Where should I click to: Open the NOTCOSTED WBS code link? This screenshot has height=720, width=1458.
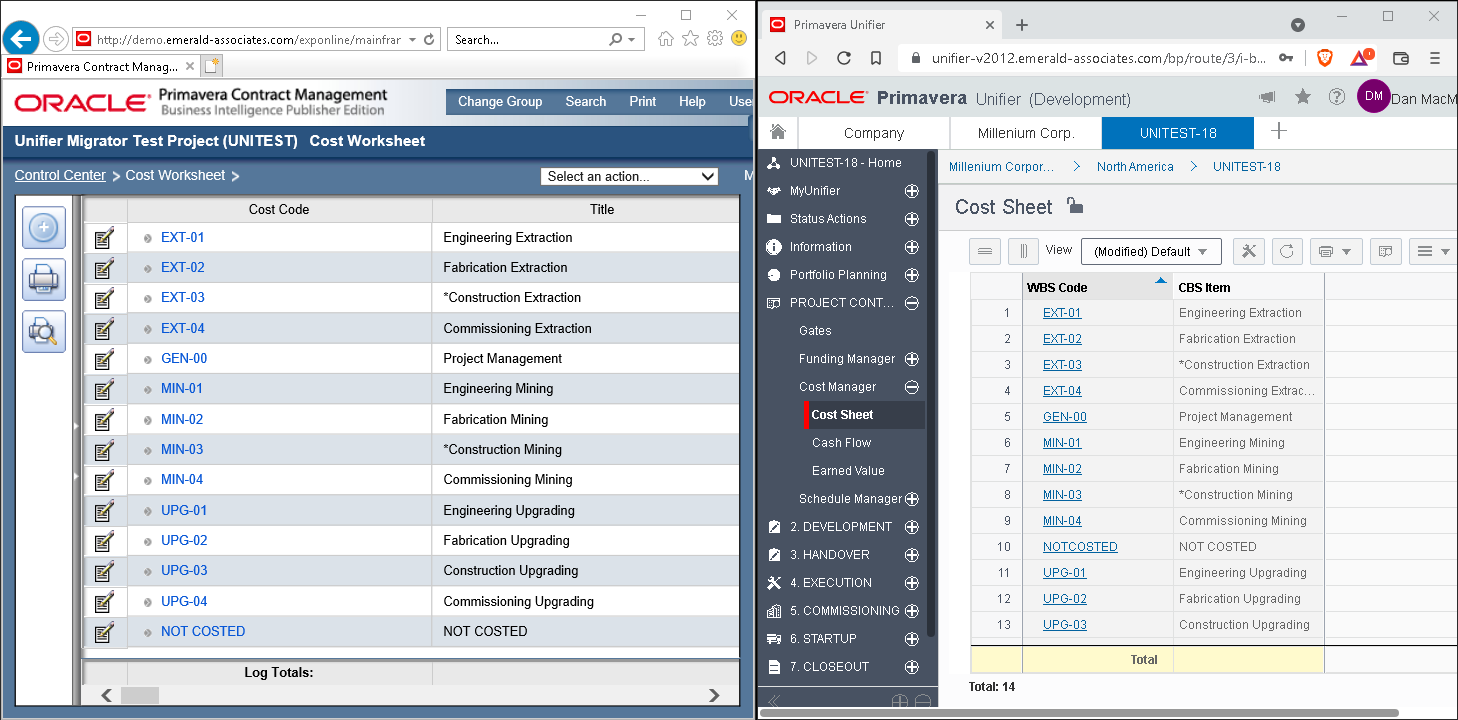coord(1079,547)
